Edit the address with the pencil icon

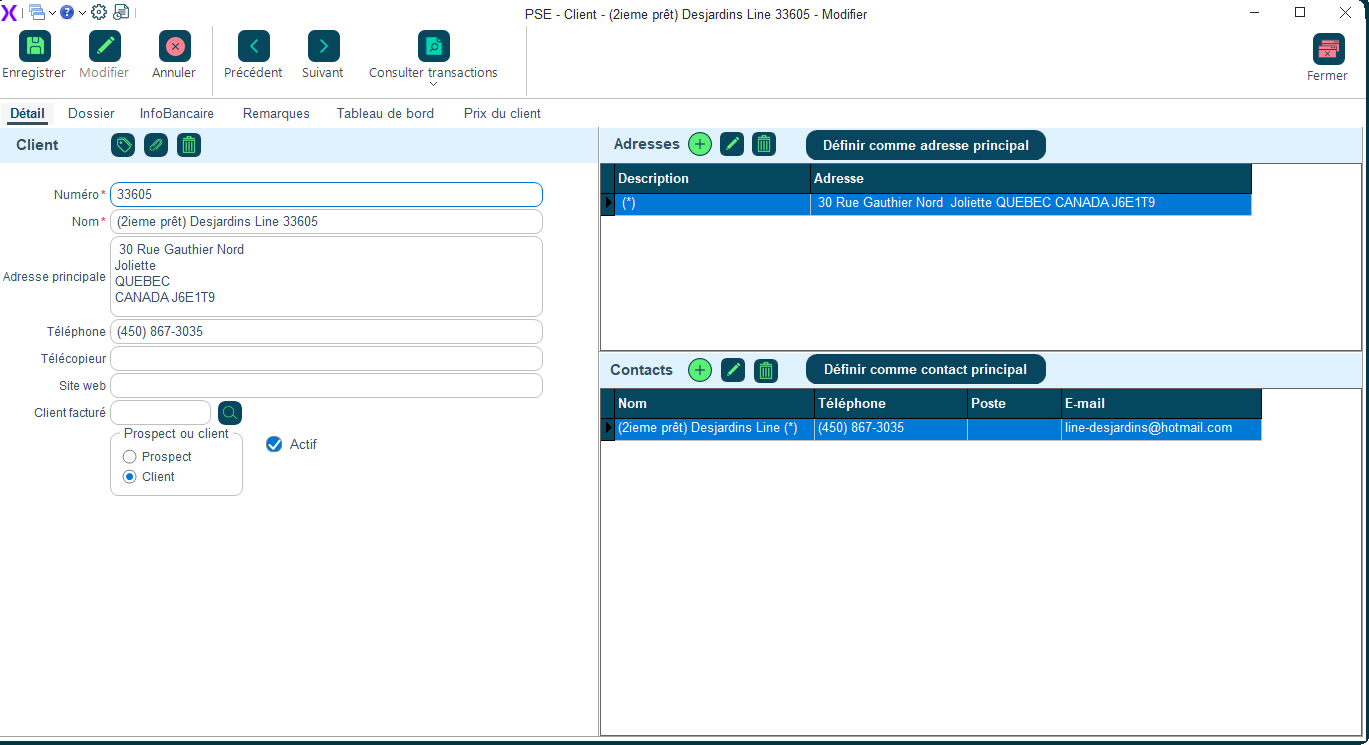732,144
